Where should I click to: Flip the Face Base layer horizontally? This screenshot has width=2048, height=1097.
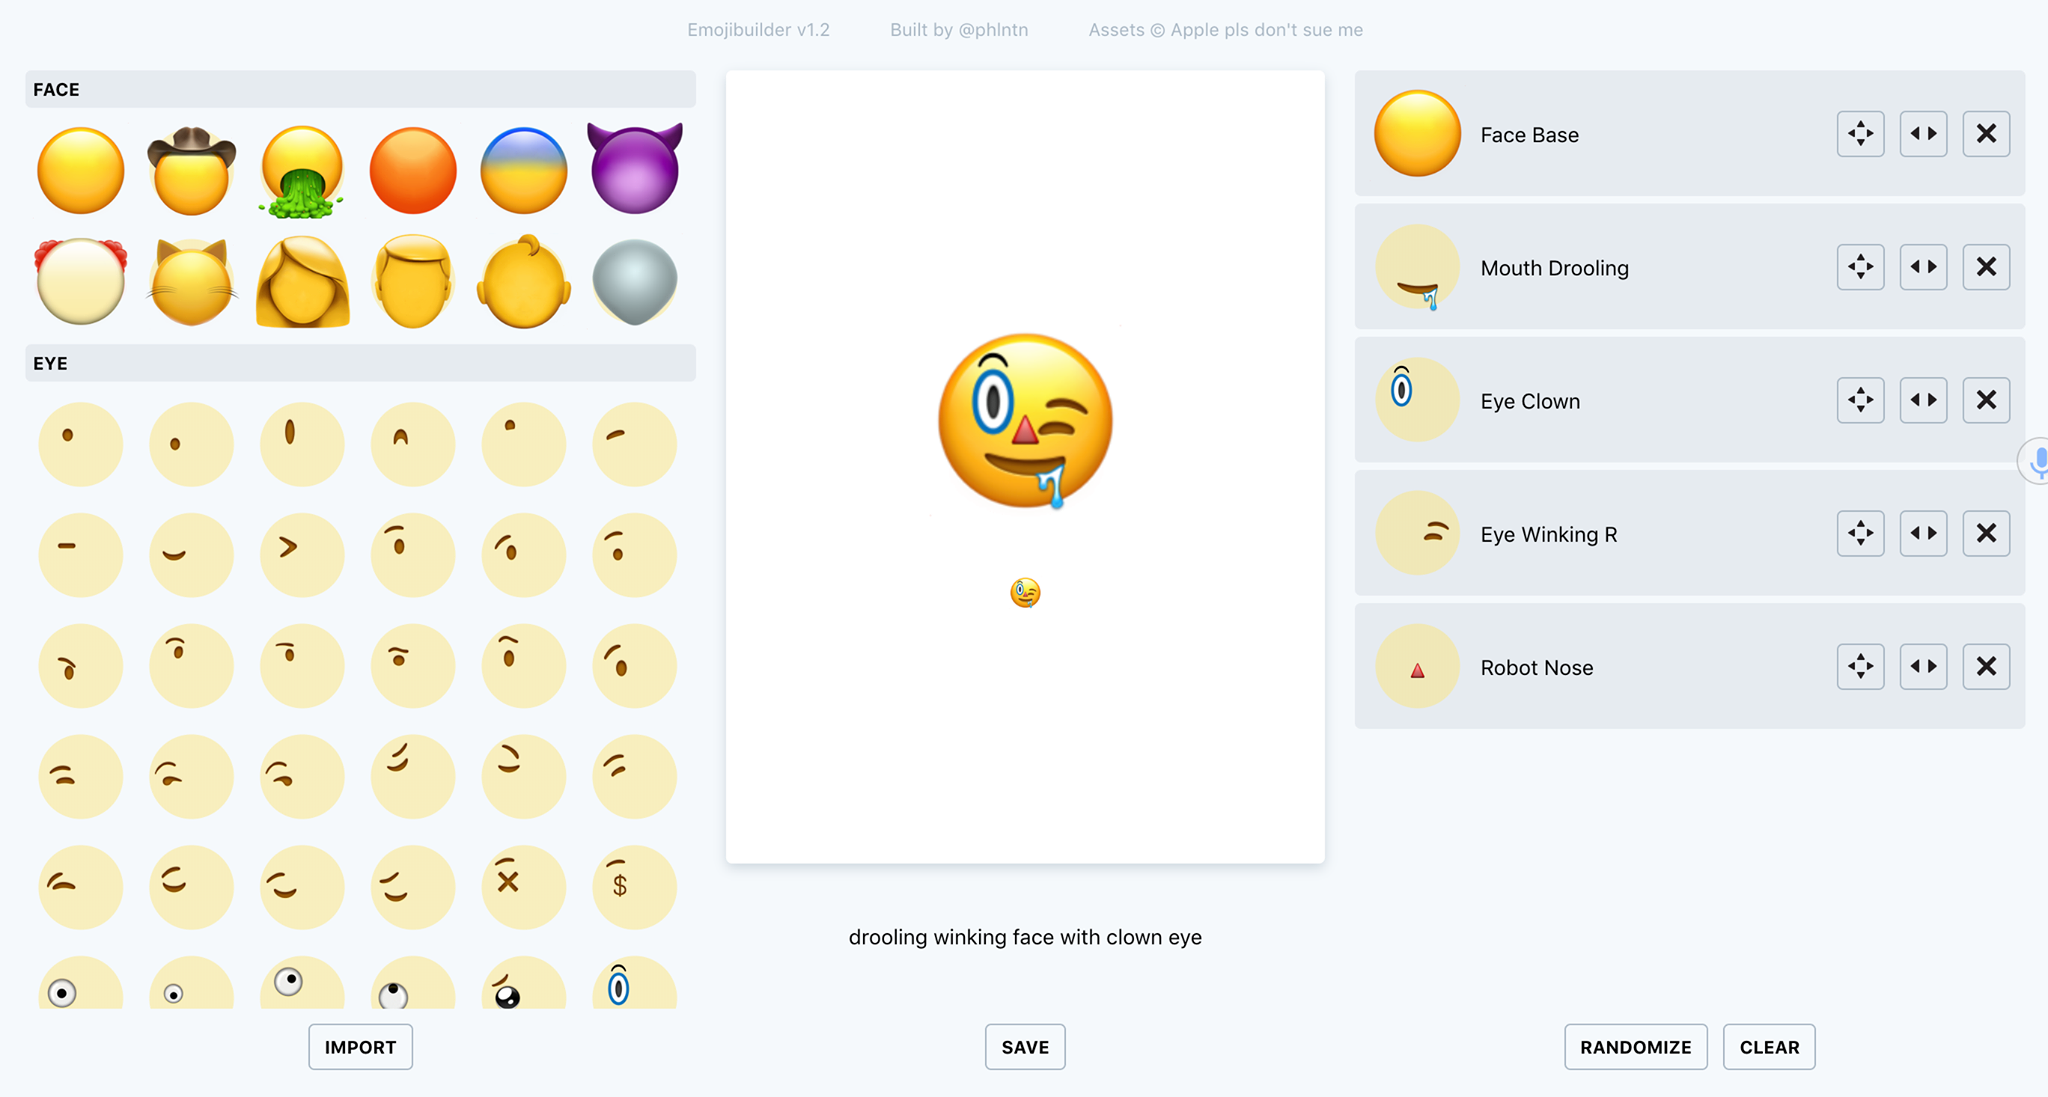pyautogui.click(x=1923, y=133)
